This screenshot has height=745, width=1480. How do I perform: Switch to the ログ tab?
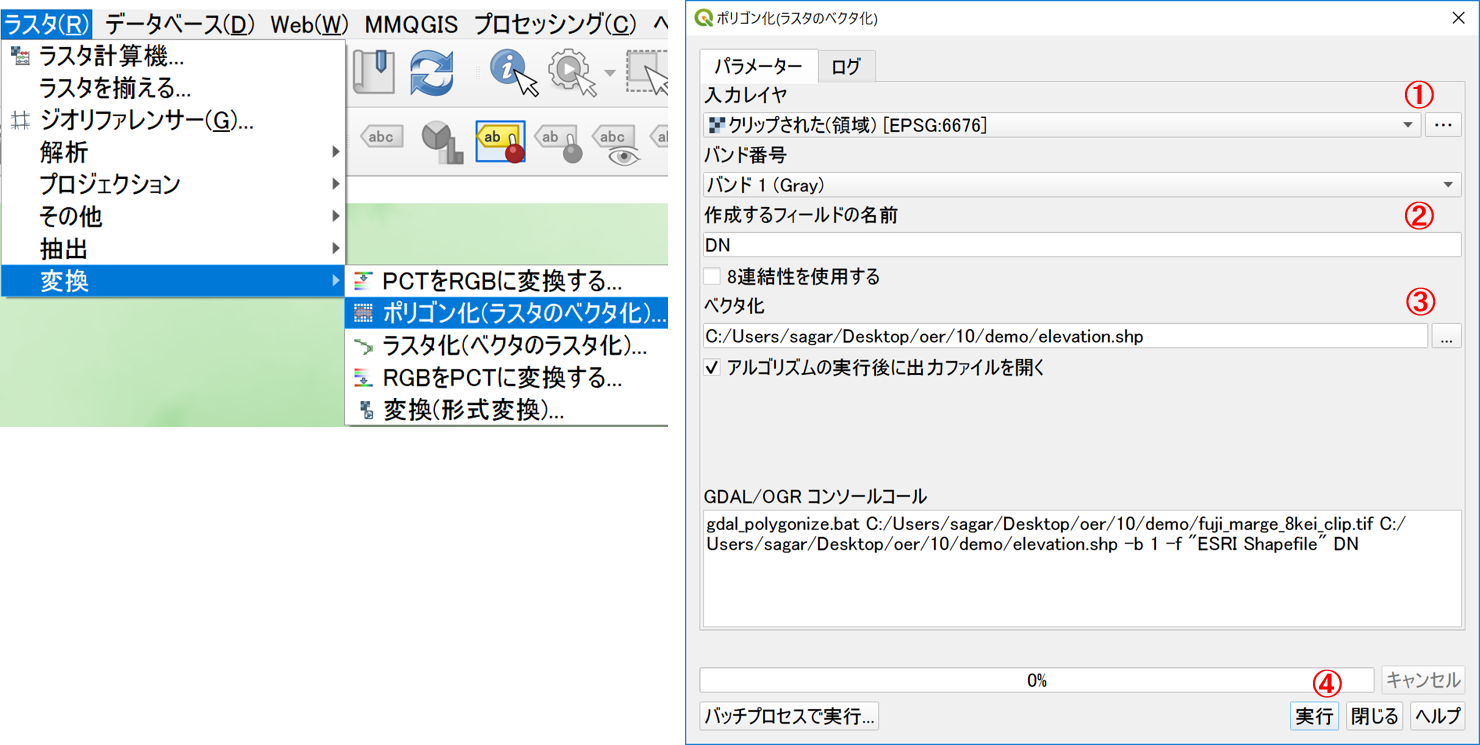point(846,66)
